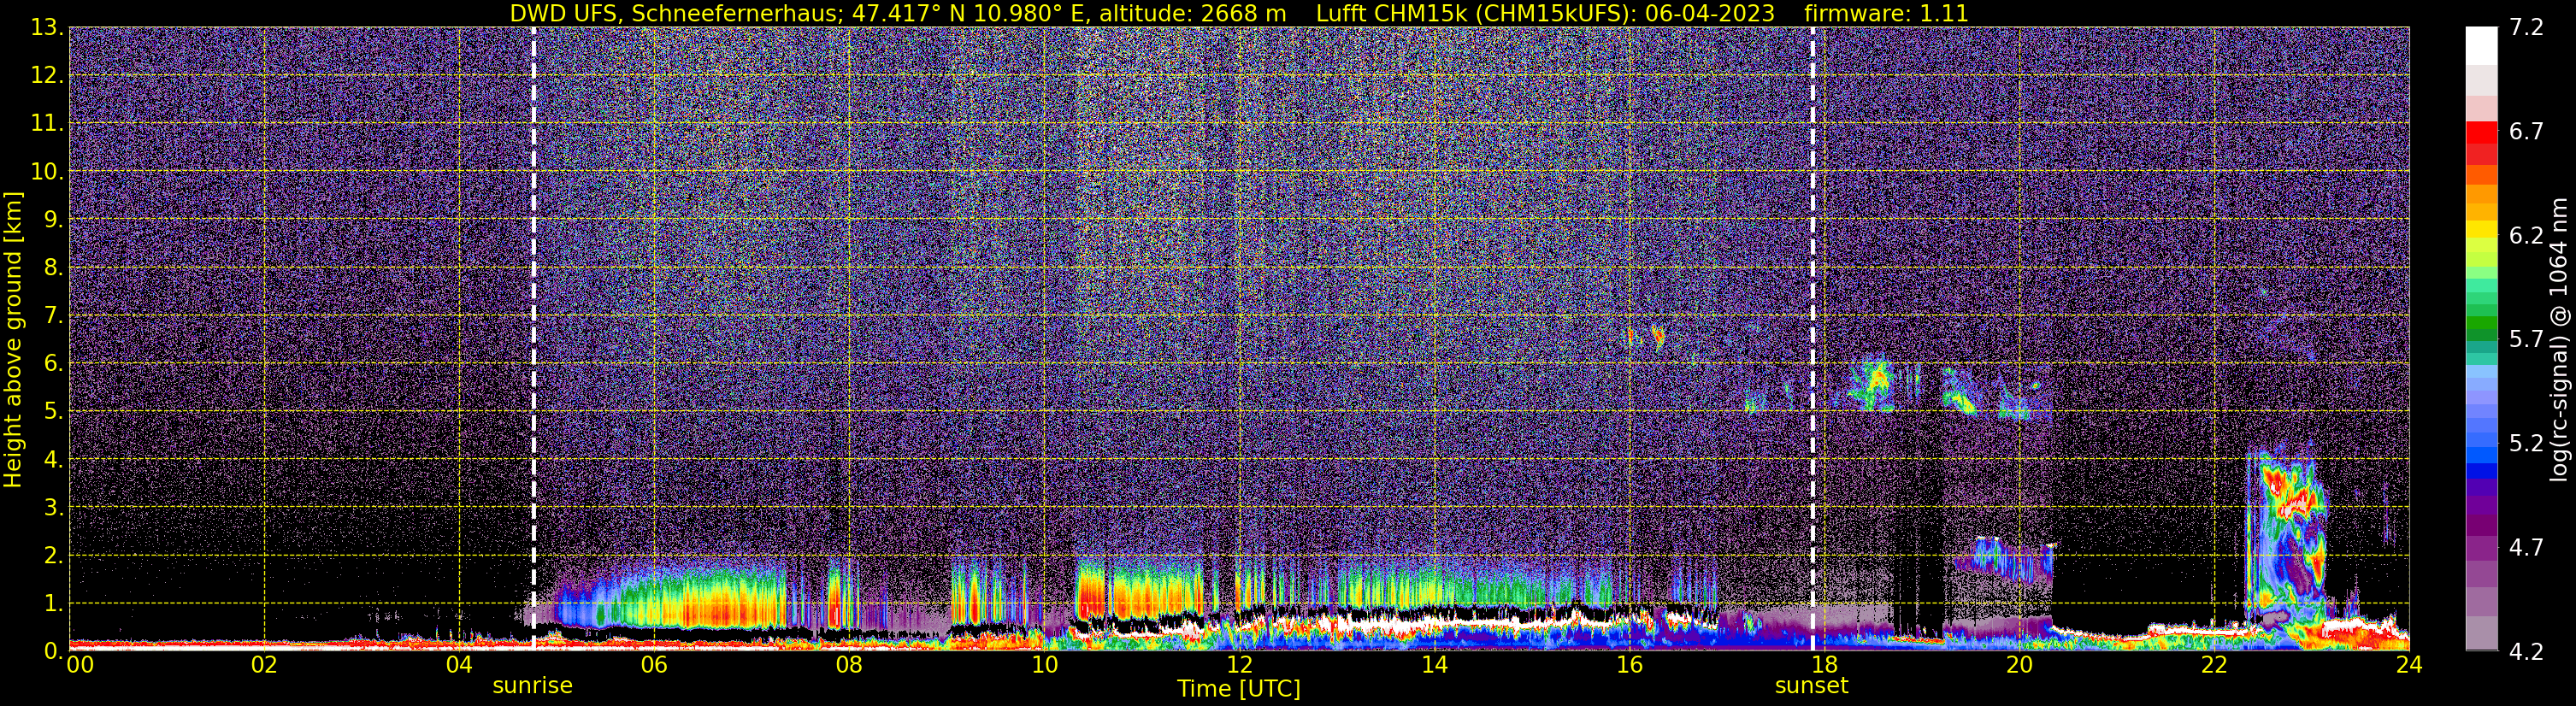This screenshot has width=2576, height=706.
Task: Click the time axis tick label '08'
Action: [x=849, y=665]
